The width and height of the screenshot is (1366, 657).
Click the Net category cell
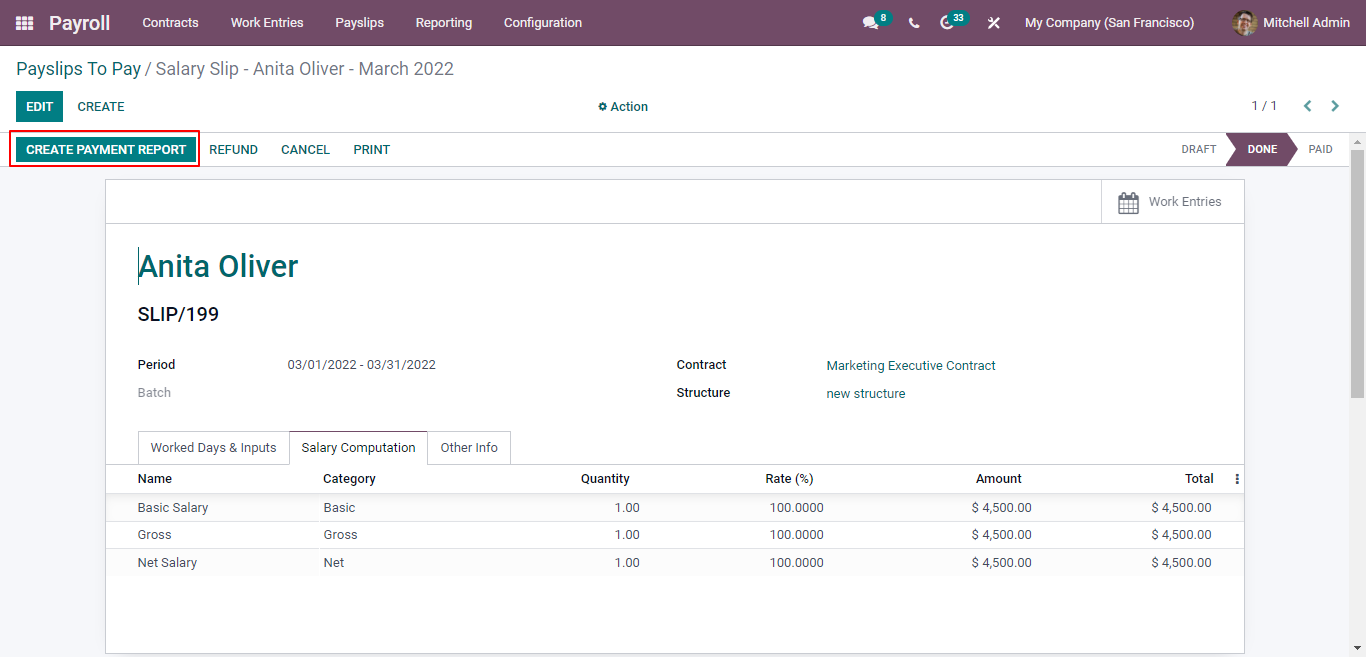[x=334, y=563]
